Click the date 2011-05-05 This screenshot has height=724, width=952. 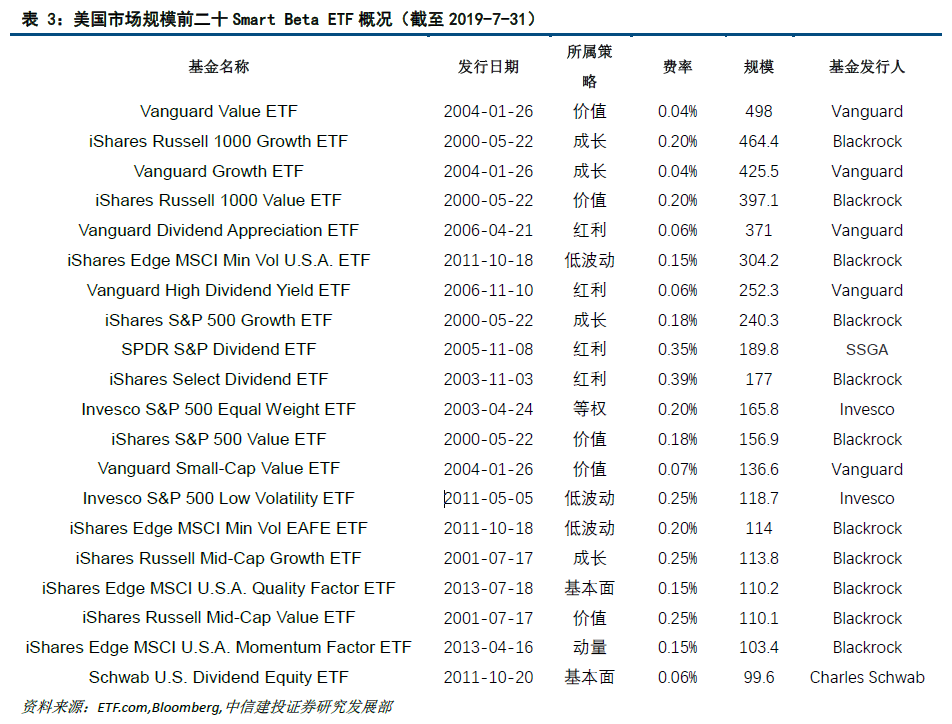(x=488, y=498)
